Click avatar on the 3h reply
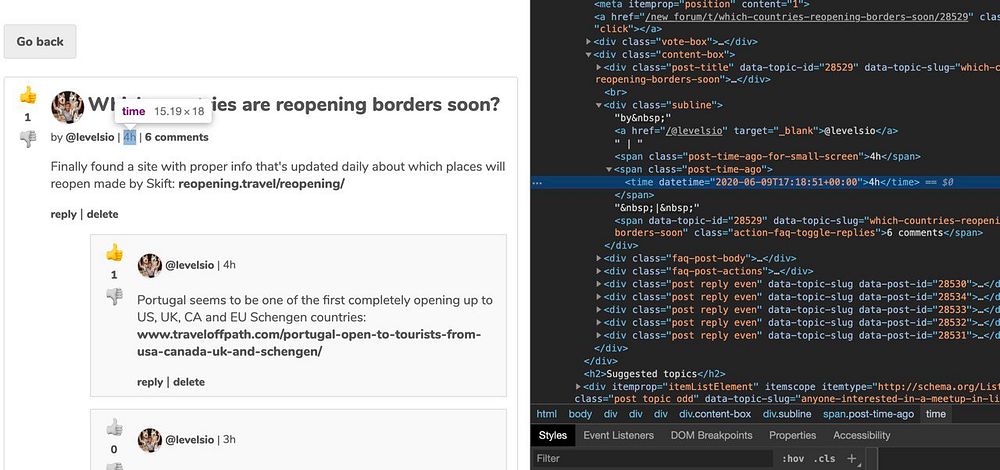This screenshot has width=1000, height=470. (150, 440)
